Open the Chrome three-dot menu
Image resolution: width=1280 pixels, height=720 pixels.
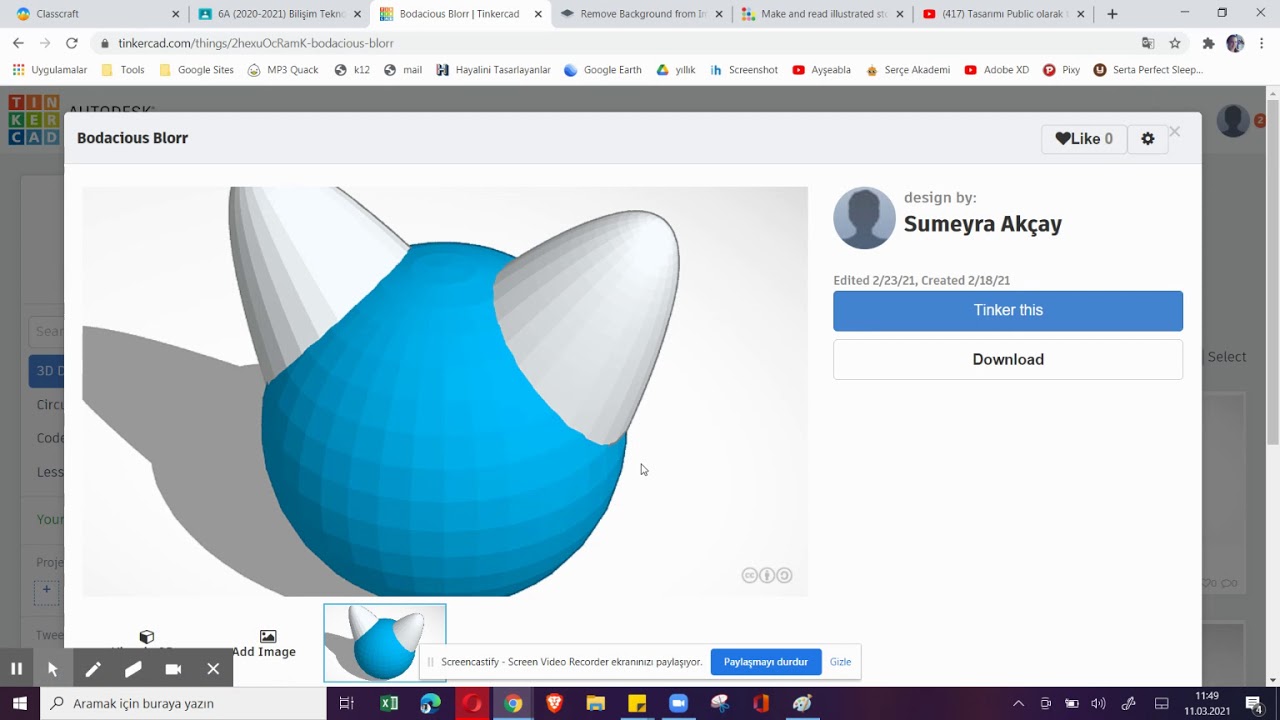click(1262, 43)
